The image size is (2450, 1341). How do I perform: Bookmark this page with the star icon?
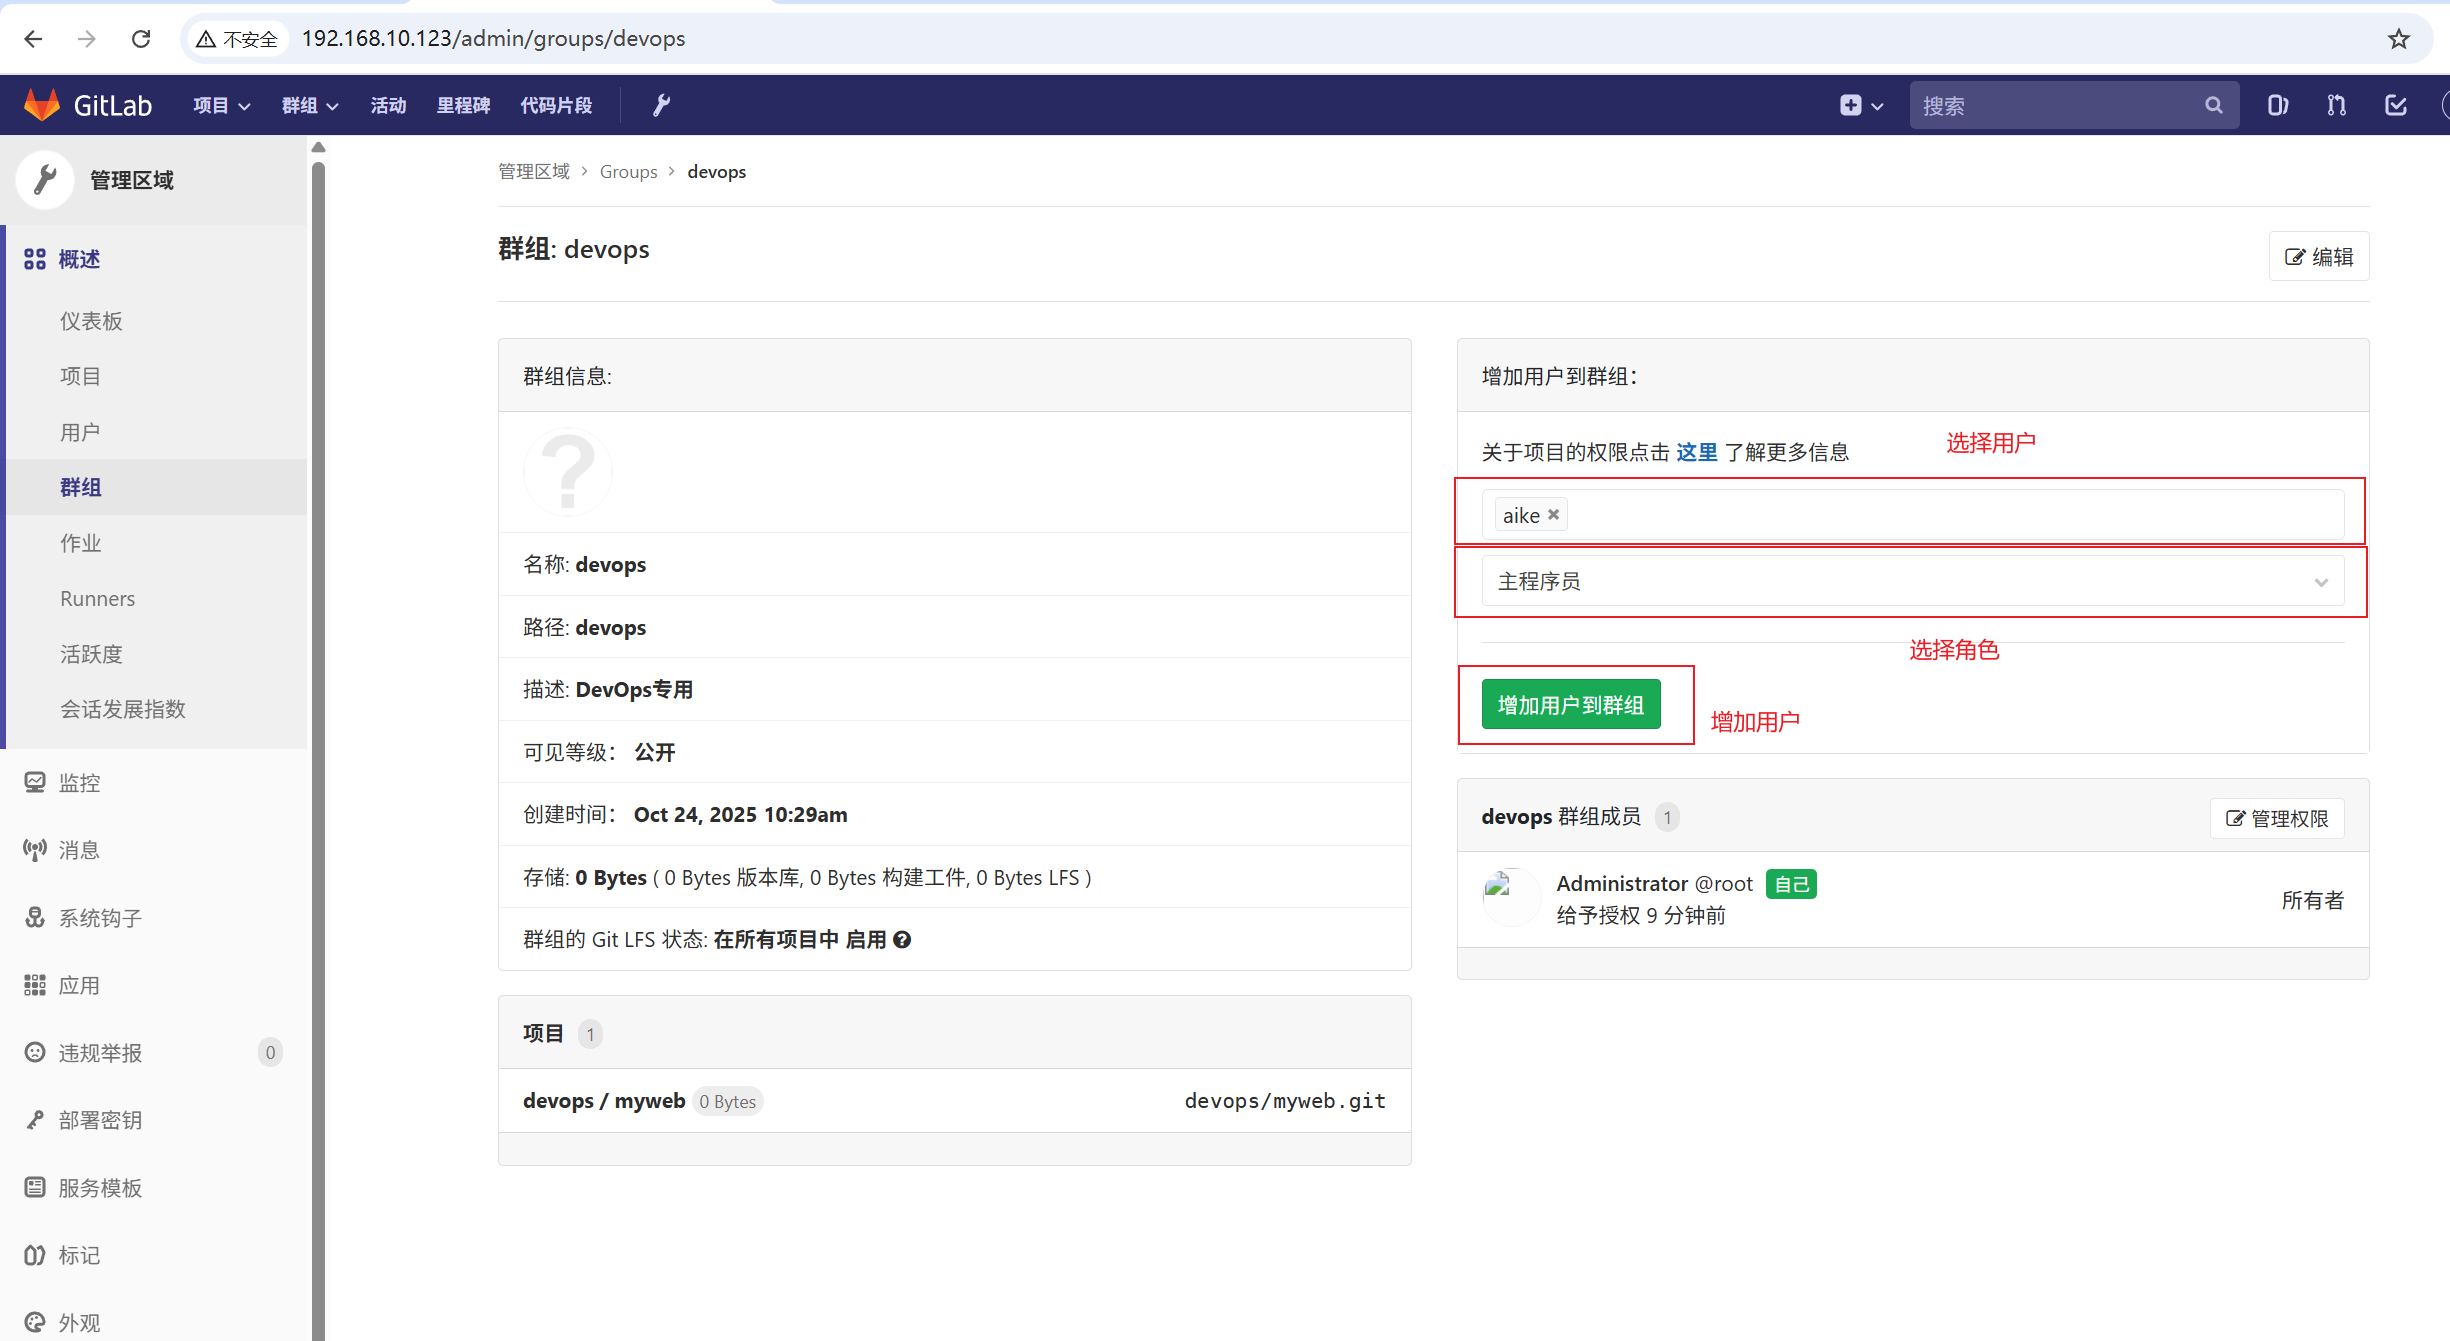coord(2399,39)
